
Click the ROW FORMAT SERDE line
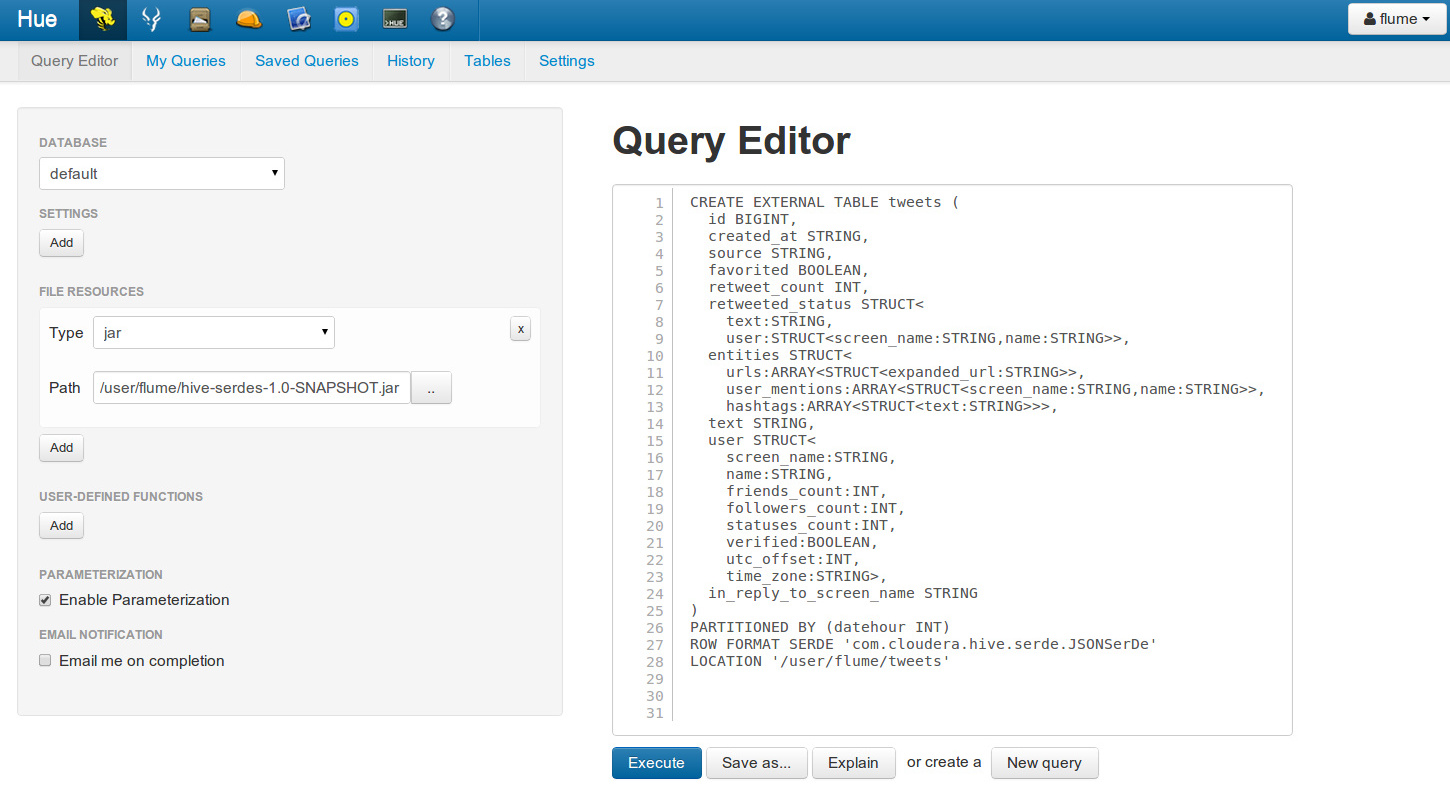(x=923, y=645)
